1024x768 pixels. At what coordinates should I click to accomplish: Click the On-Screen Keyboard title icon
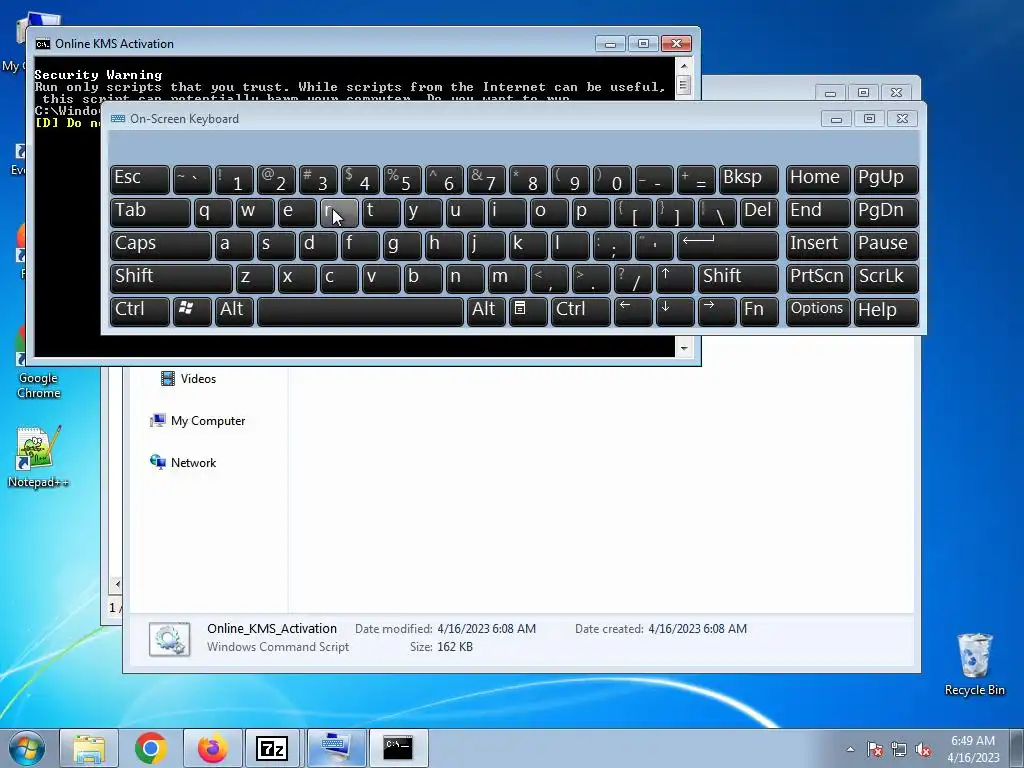[x=118, y=118]
